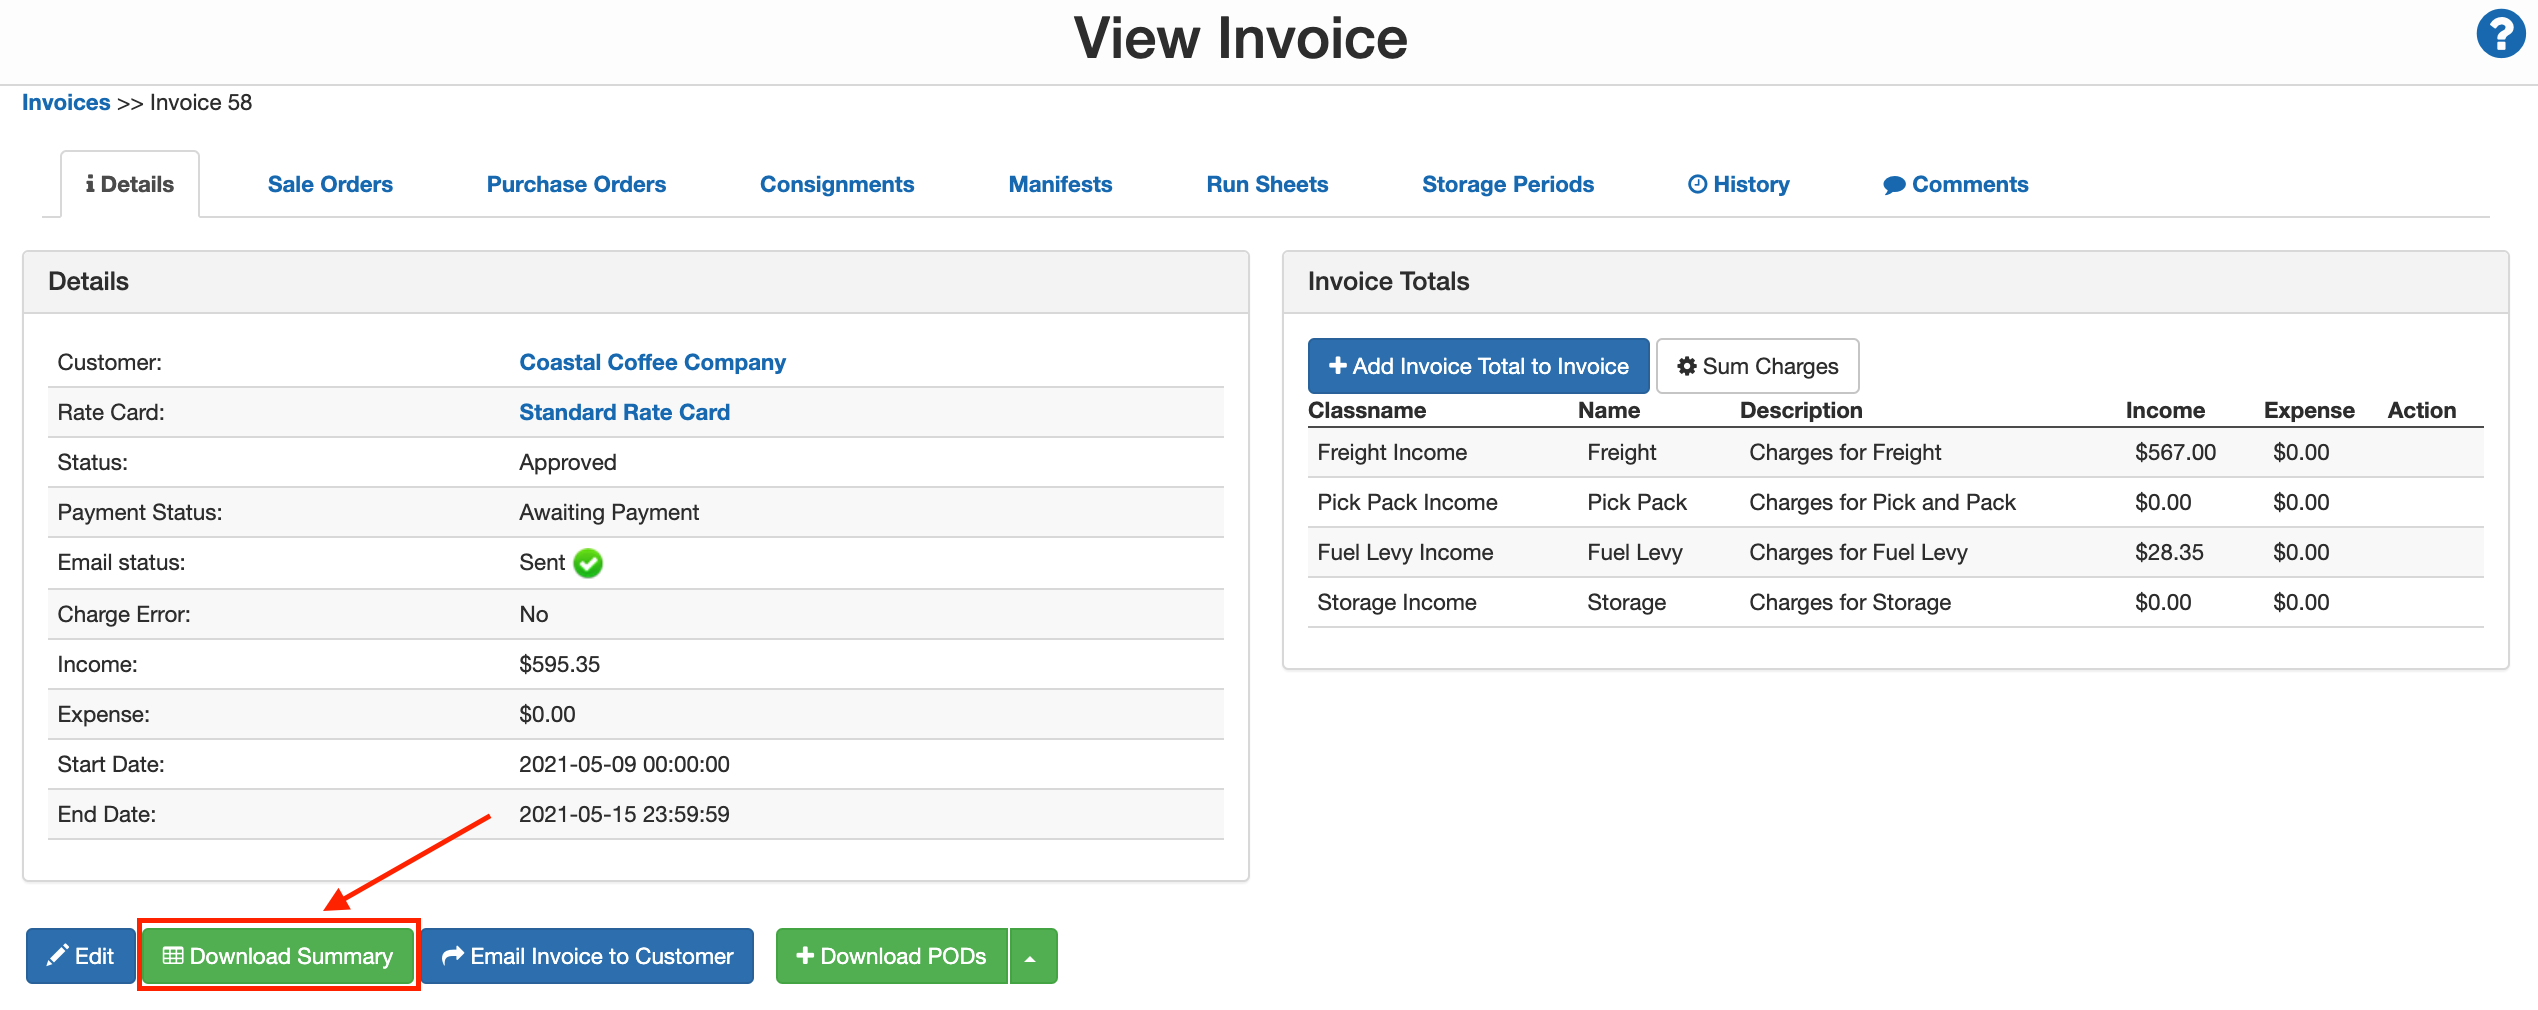Open the Run Sheets tab
The image size is (2538, 1010).
pyautogui.click(x=1266, y=183)
